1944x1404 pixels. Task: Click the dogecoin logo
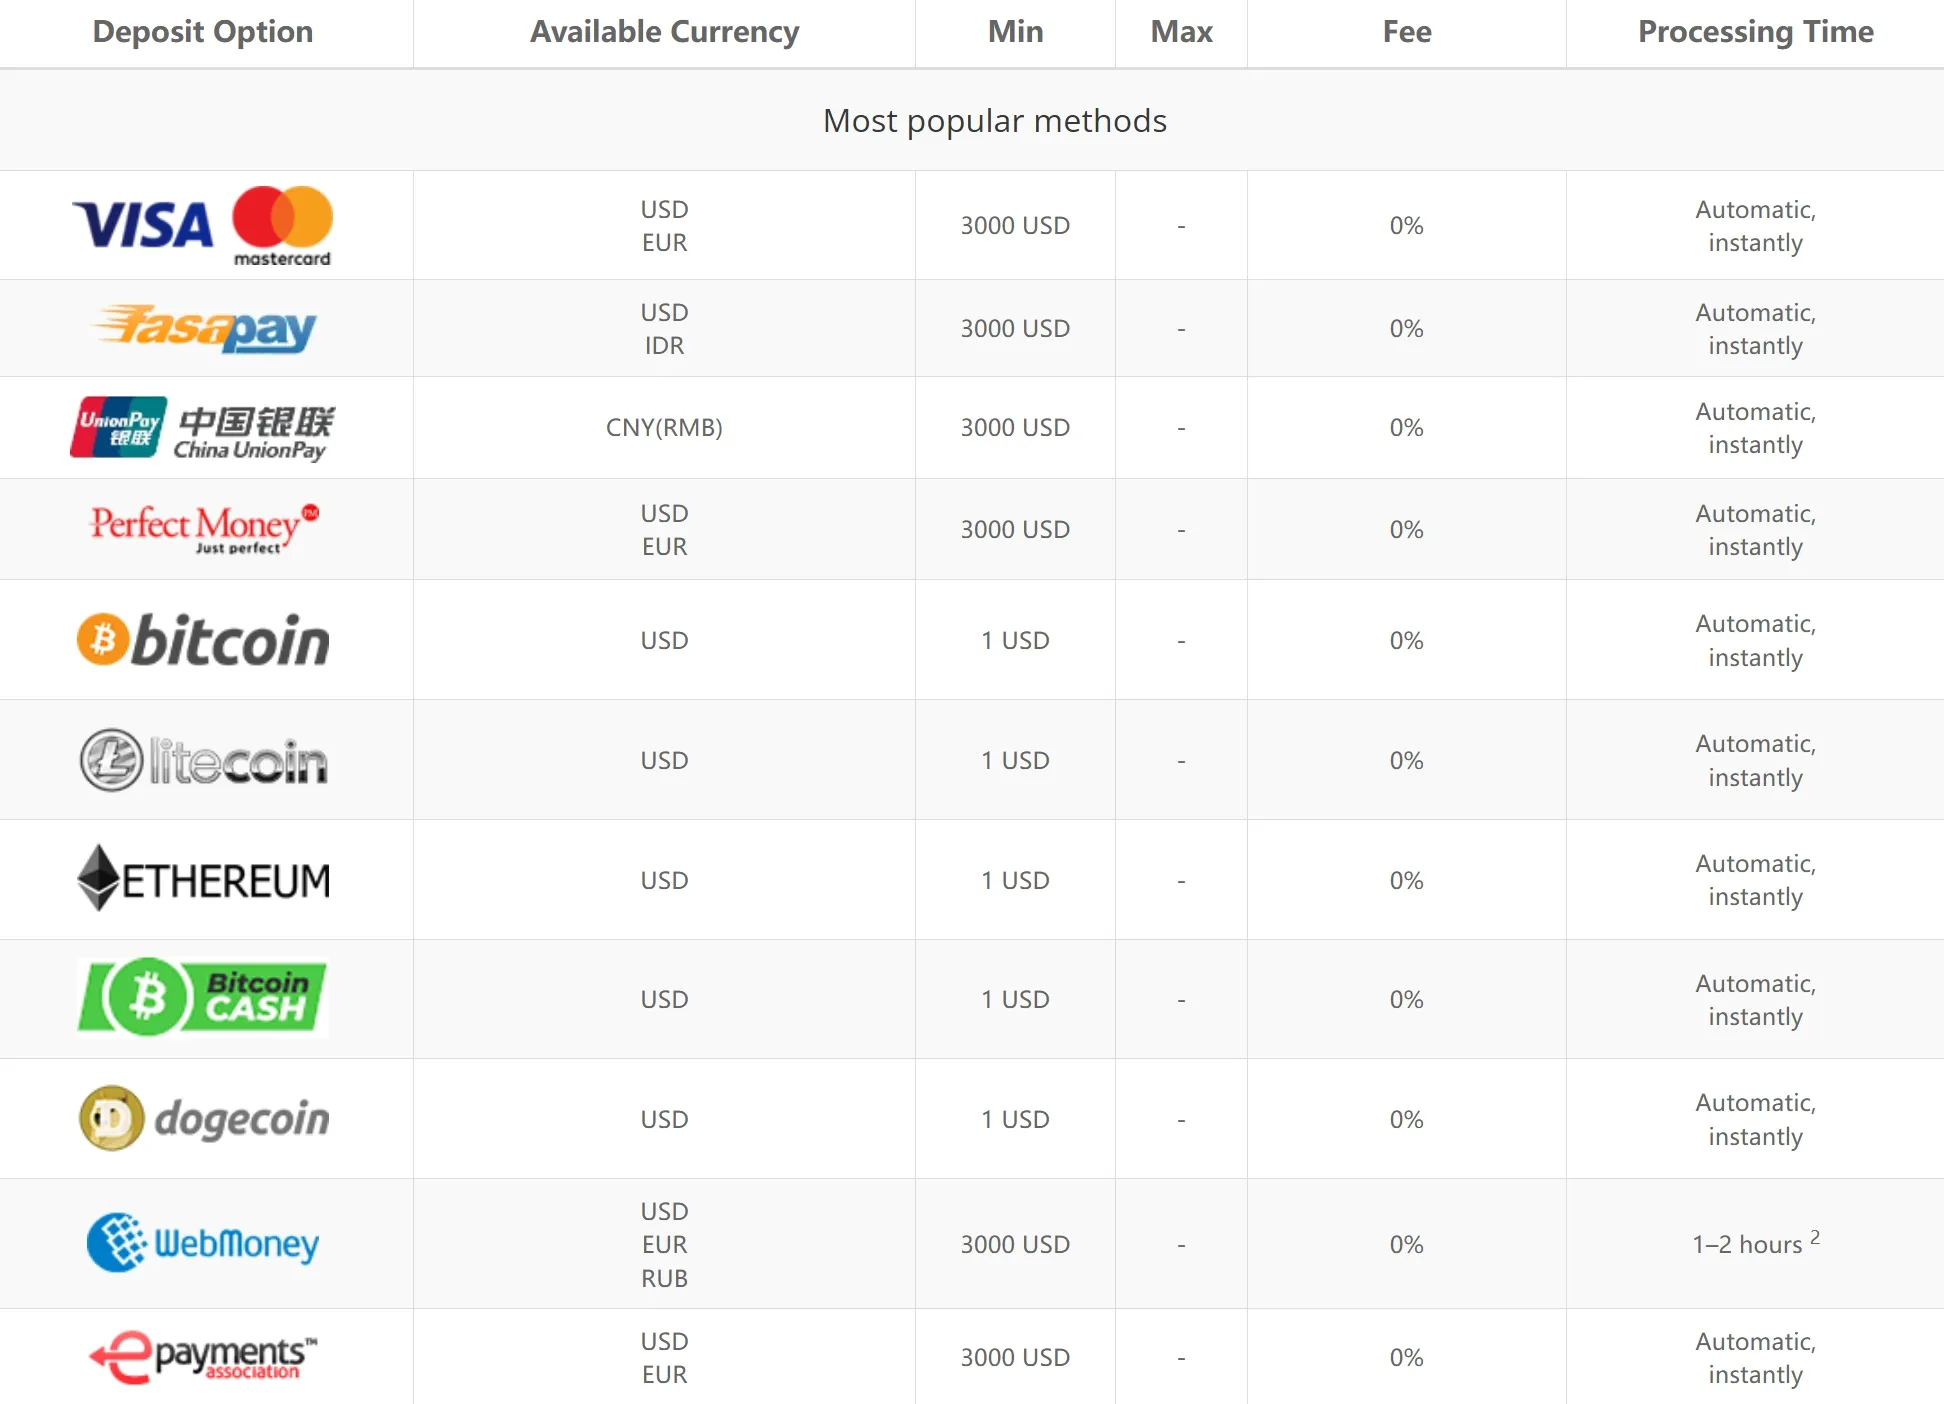(x=204, y=1118)
